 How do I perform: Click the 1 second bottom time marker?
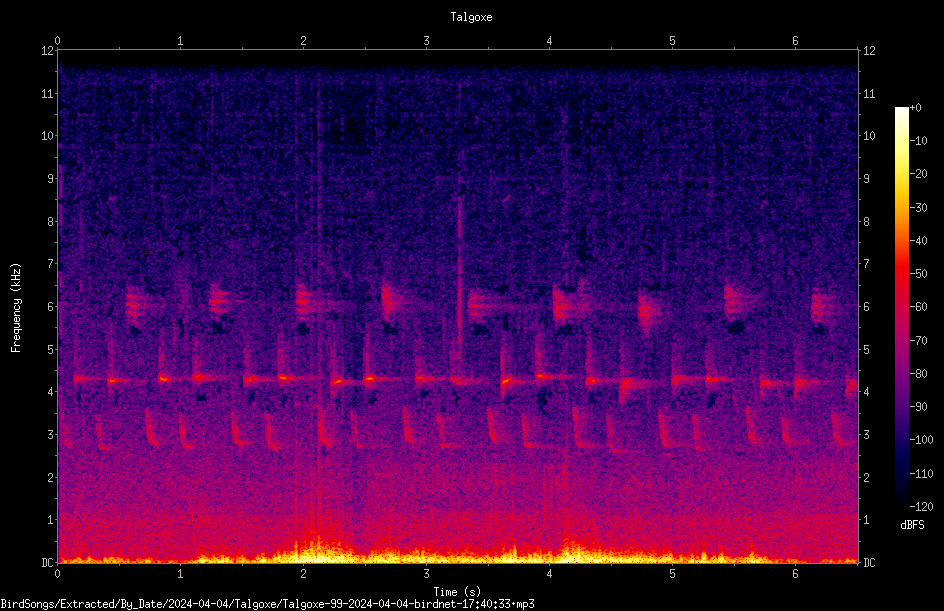tap(180, 574)
